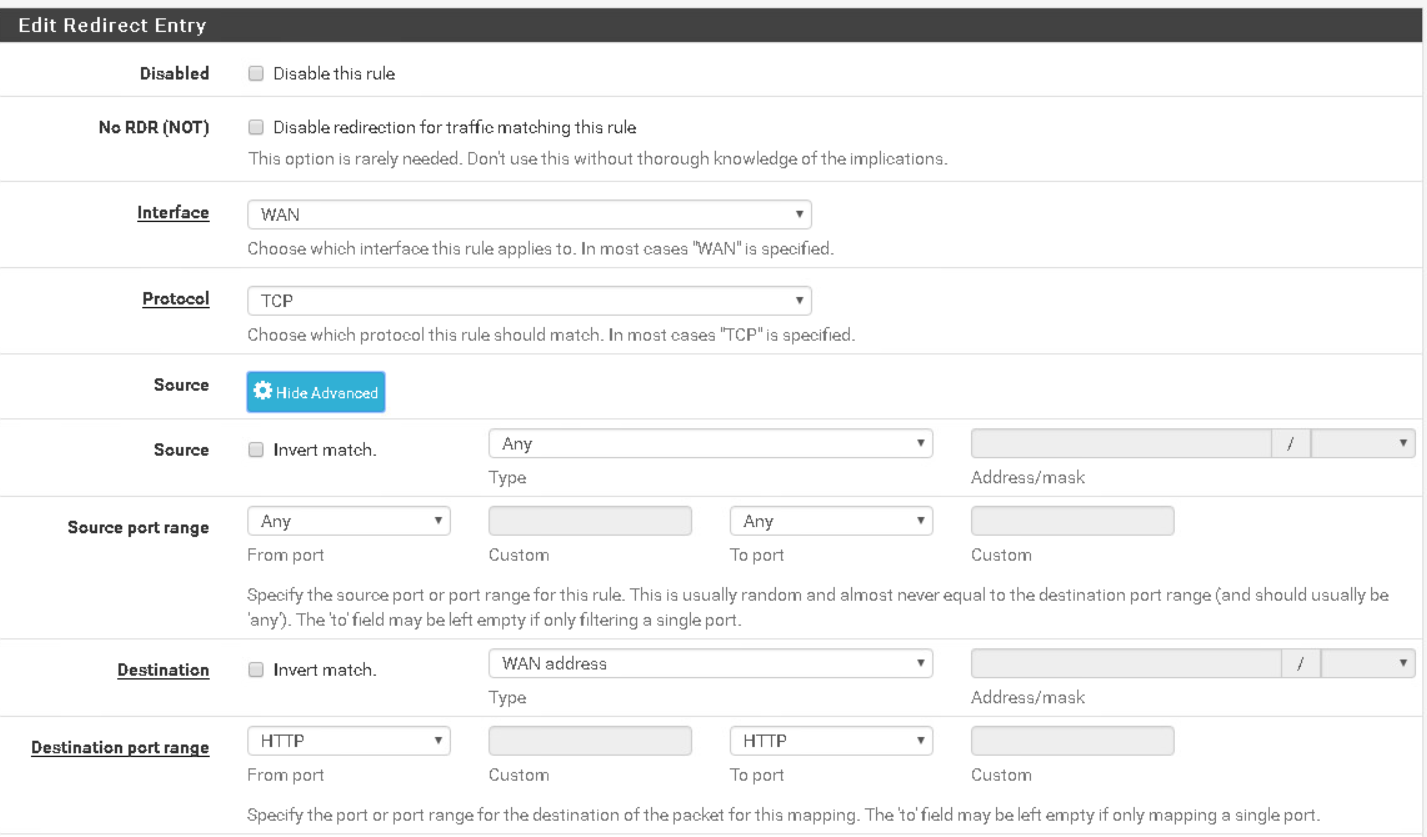Click Source port range To Custom field
Screen dimensions: 1427x837
[1072, 521]
